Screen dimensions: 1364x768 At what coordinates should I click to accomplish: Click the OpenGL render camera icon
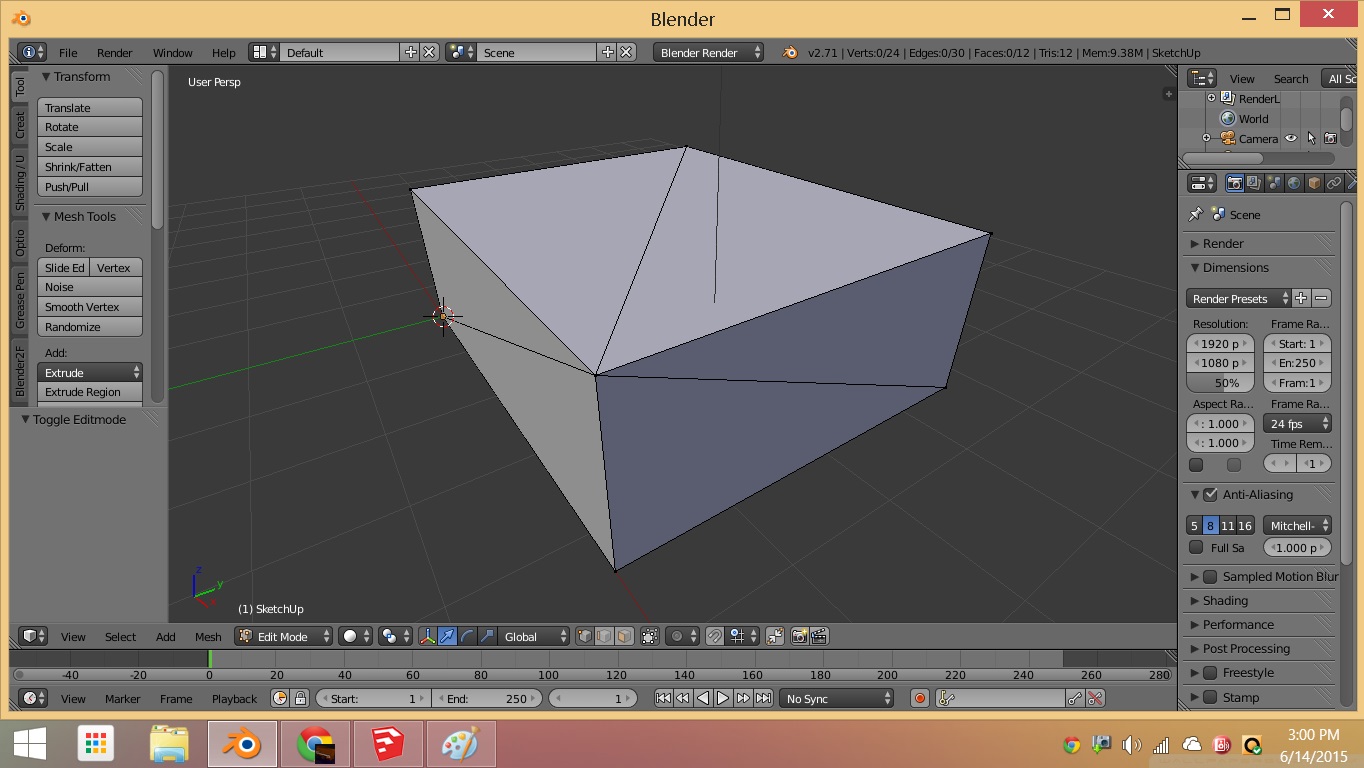tap(799, 636)
